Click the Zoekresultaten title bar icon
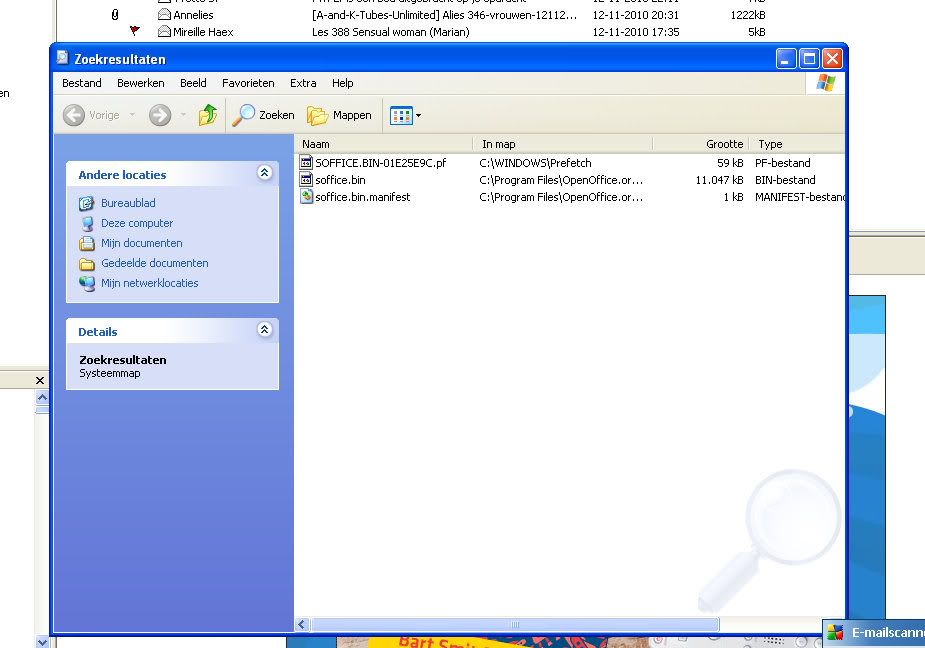 [x=63, y=58]
